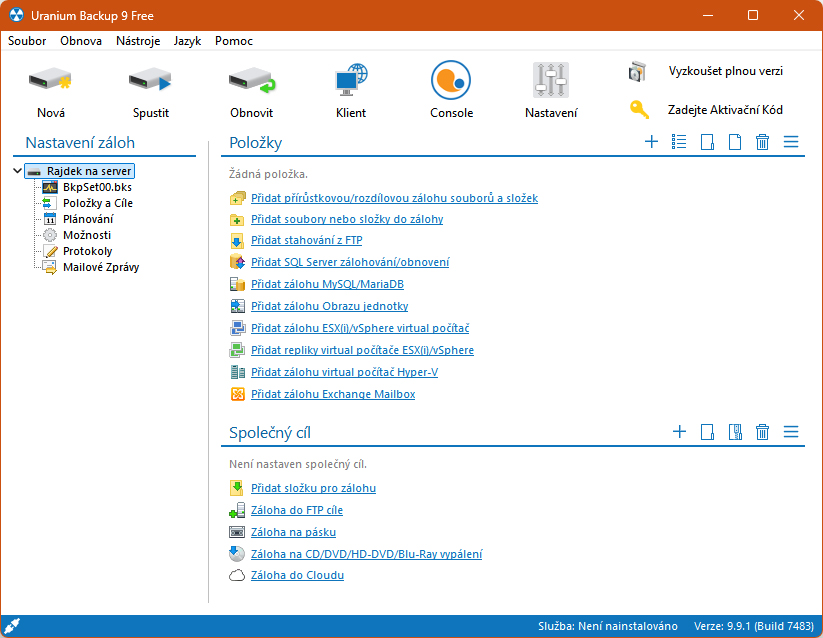Launch the Console toolbar icon
This screenshot has width=823, height=638.
tap(451, 81)
